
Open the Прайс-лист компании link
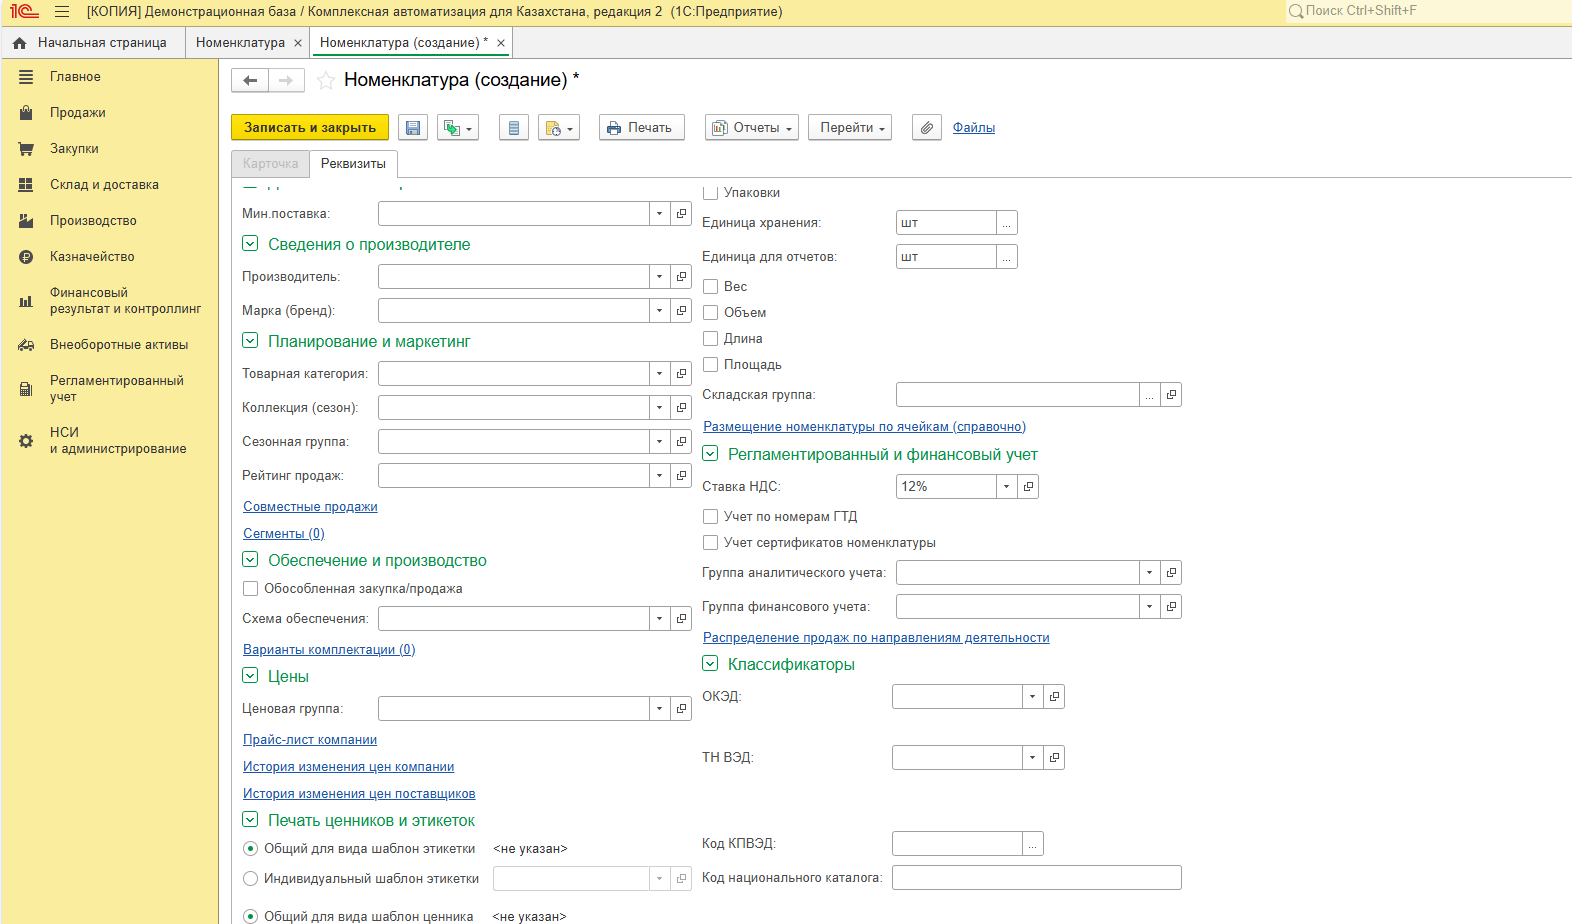point(310,740)
